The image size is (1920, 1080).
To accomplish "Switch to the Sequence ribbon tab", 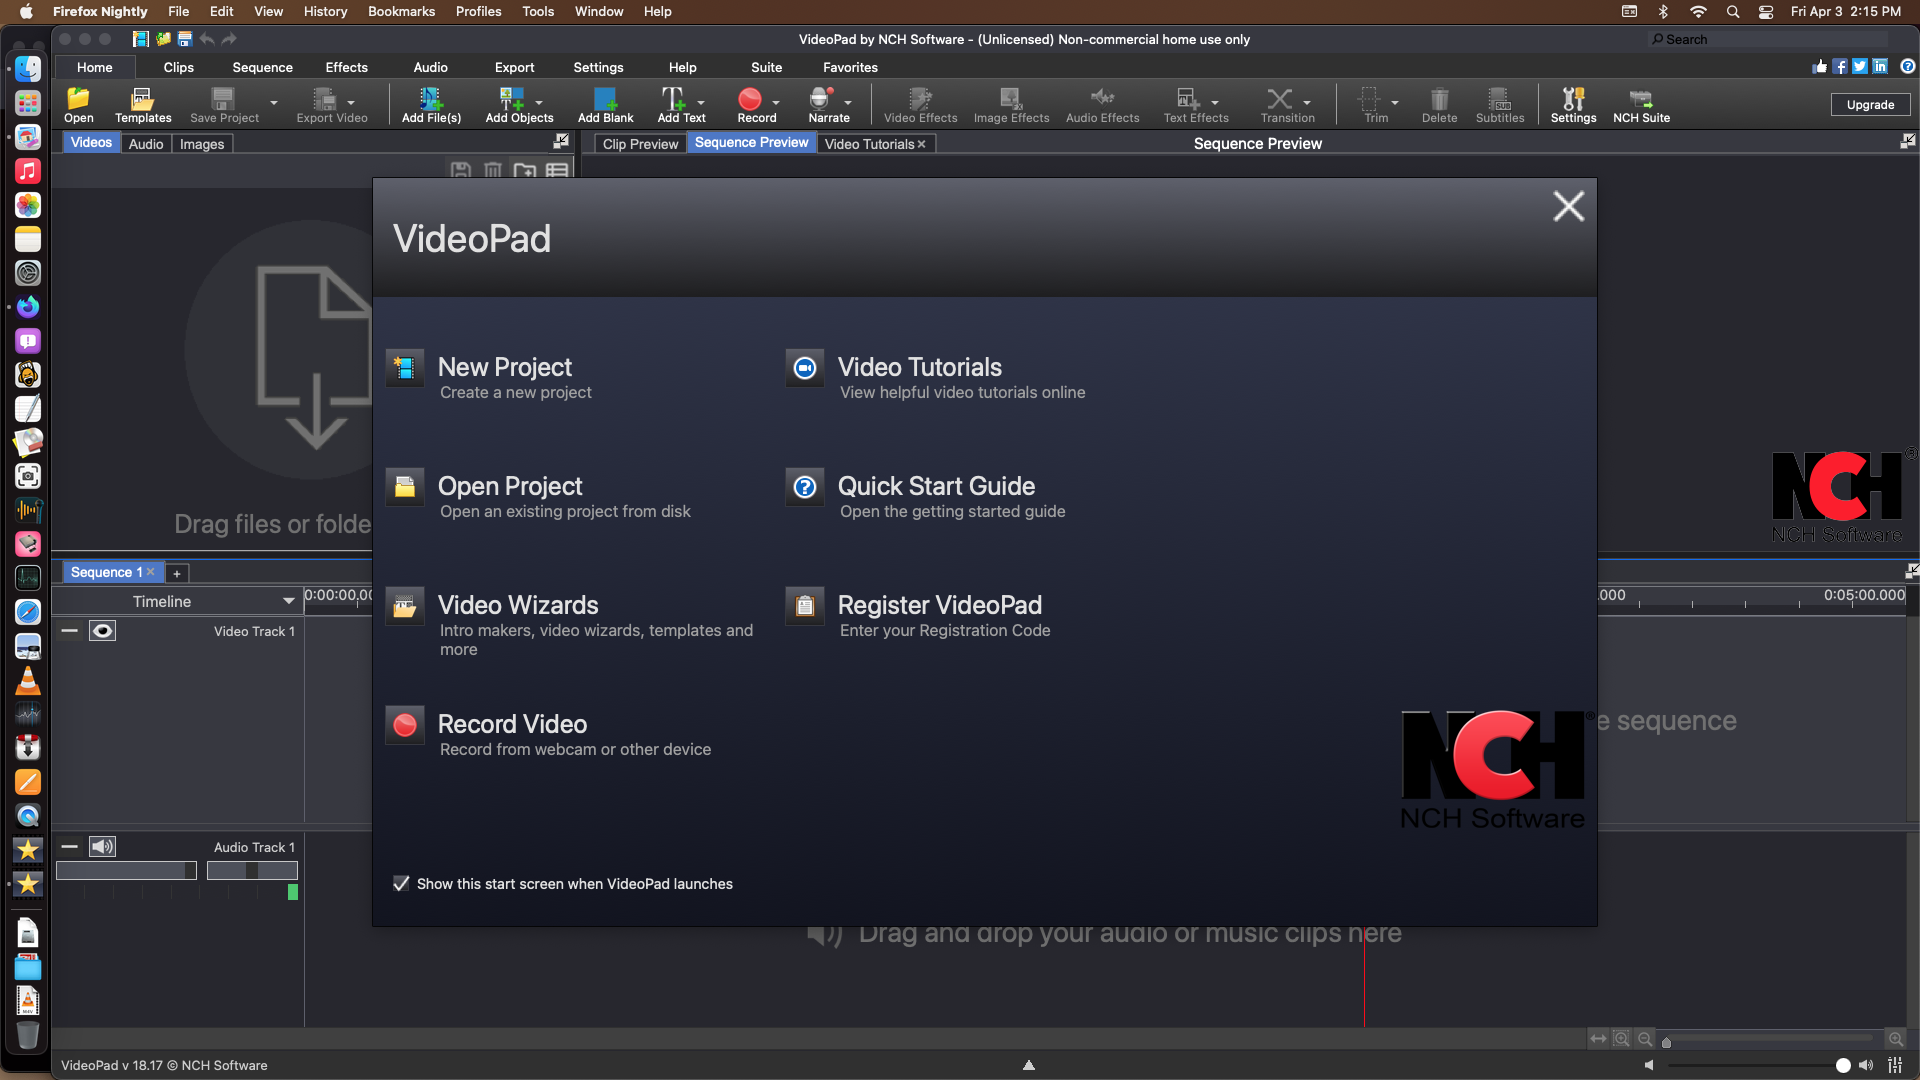I will (x=263, y=67).
